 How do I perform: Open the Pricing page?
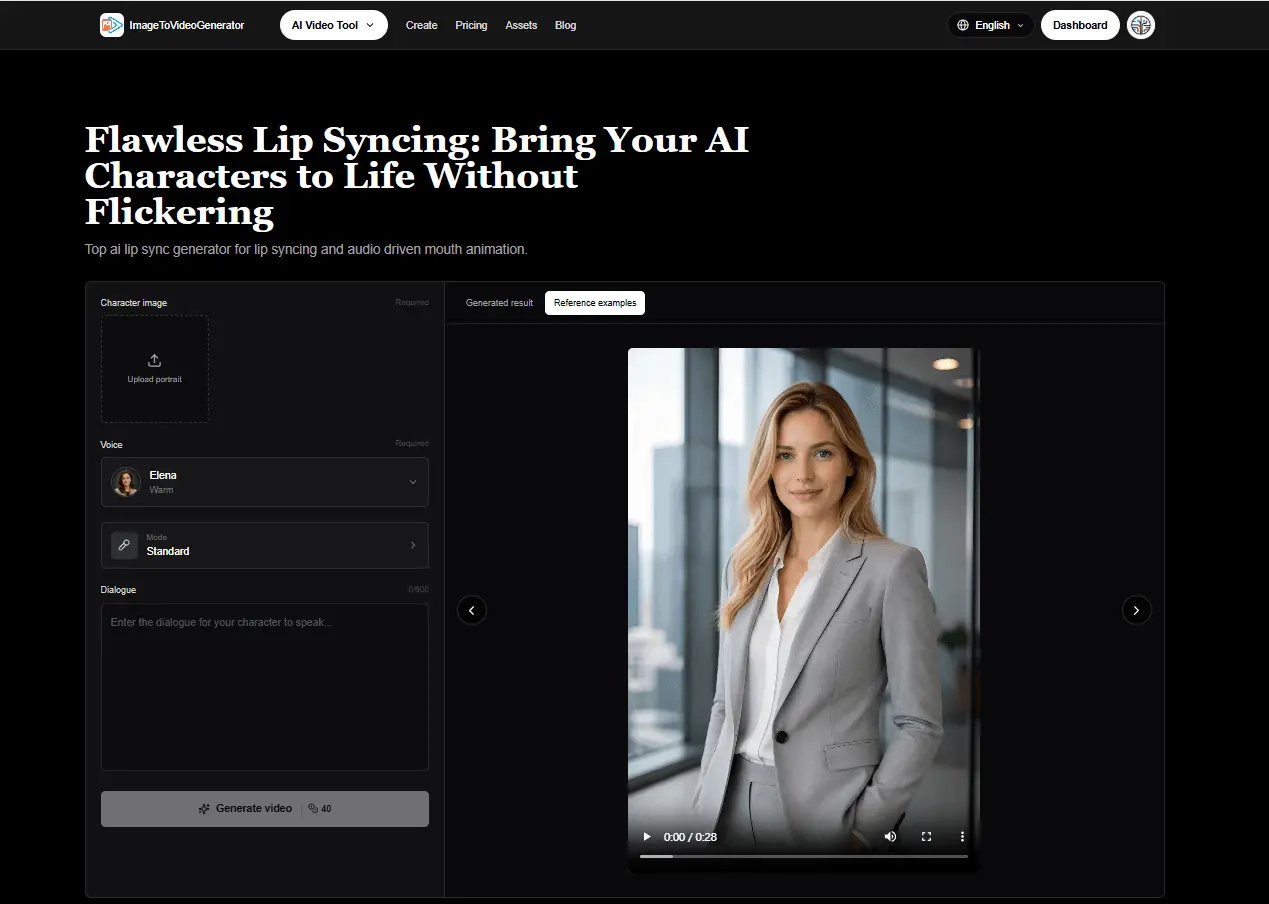471,25
